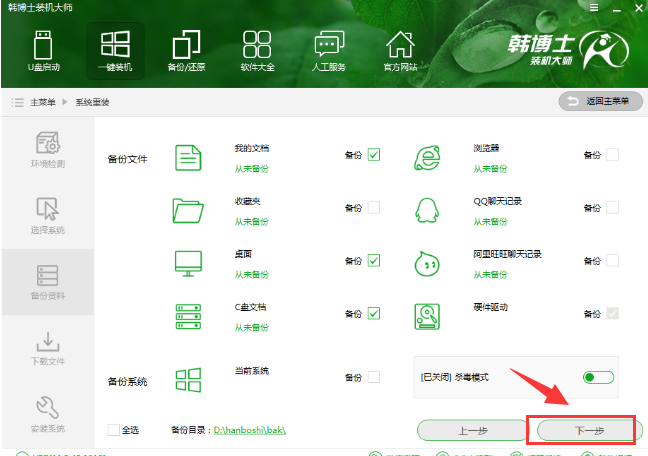Open the hamburger menu in title bar

tap(594, 8)
